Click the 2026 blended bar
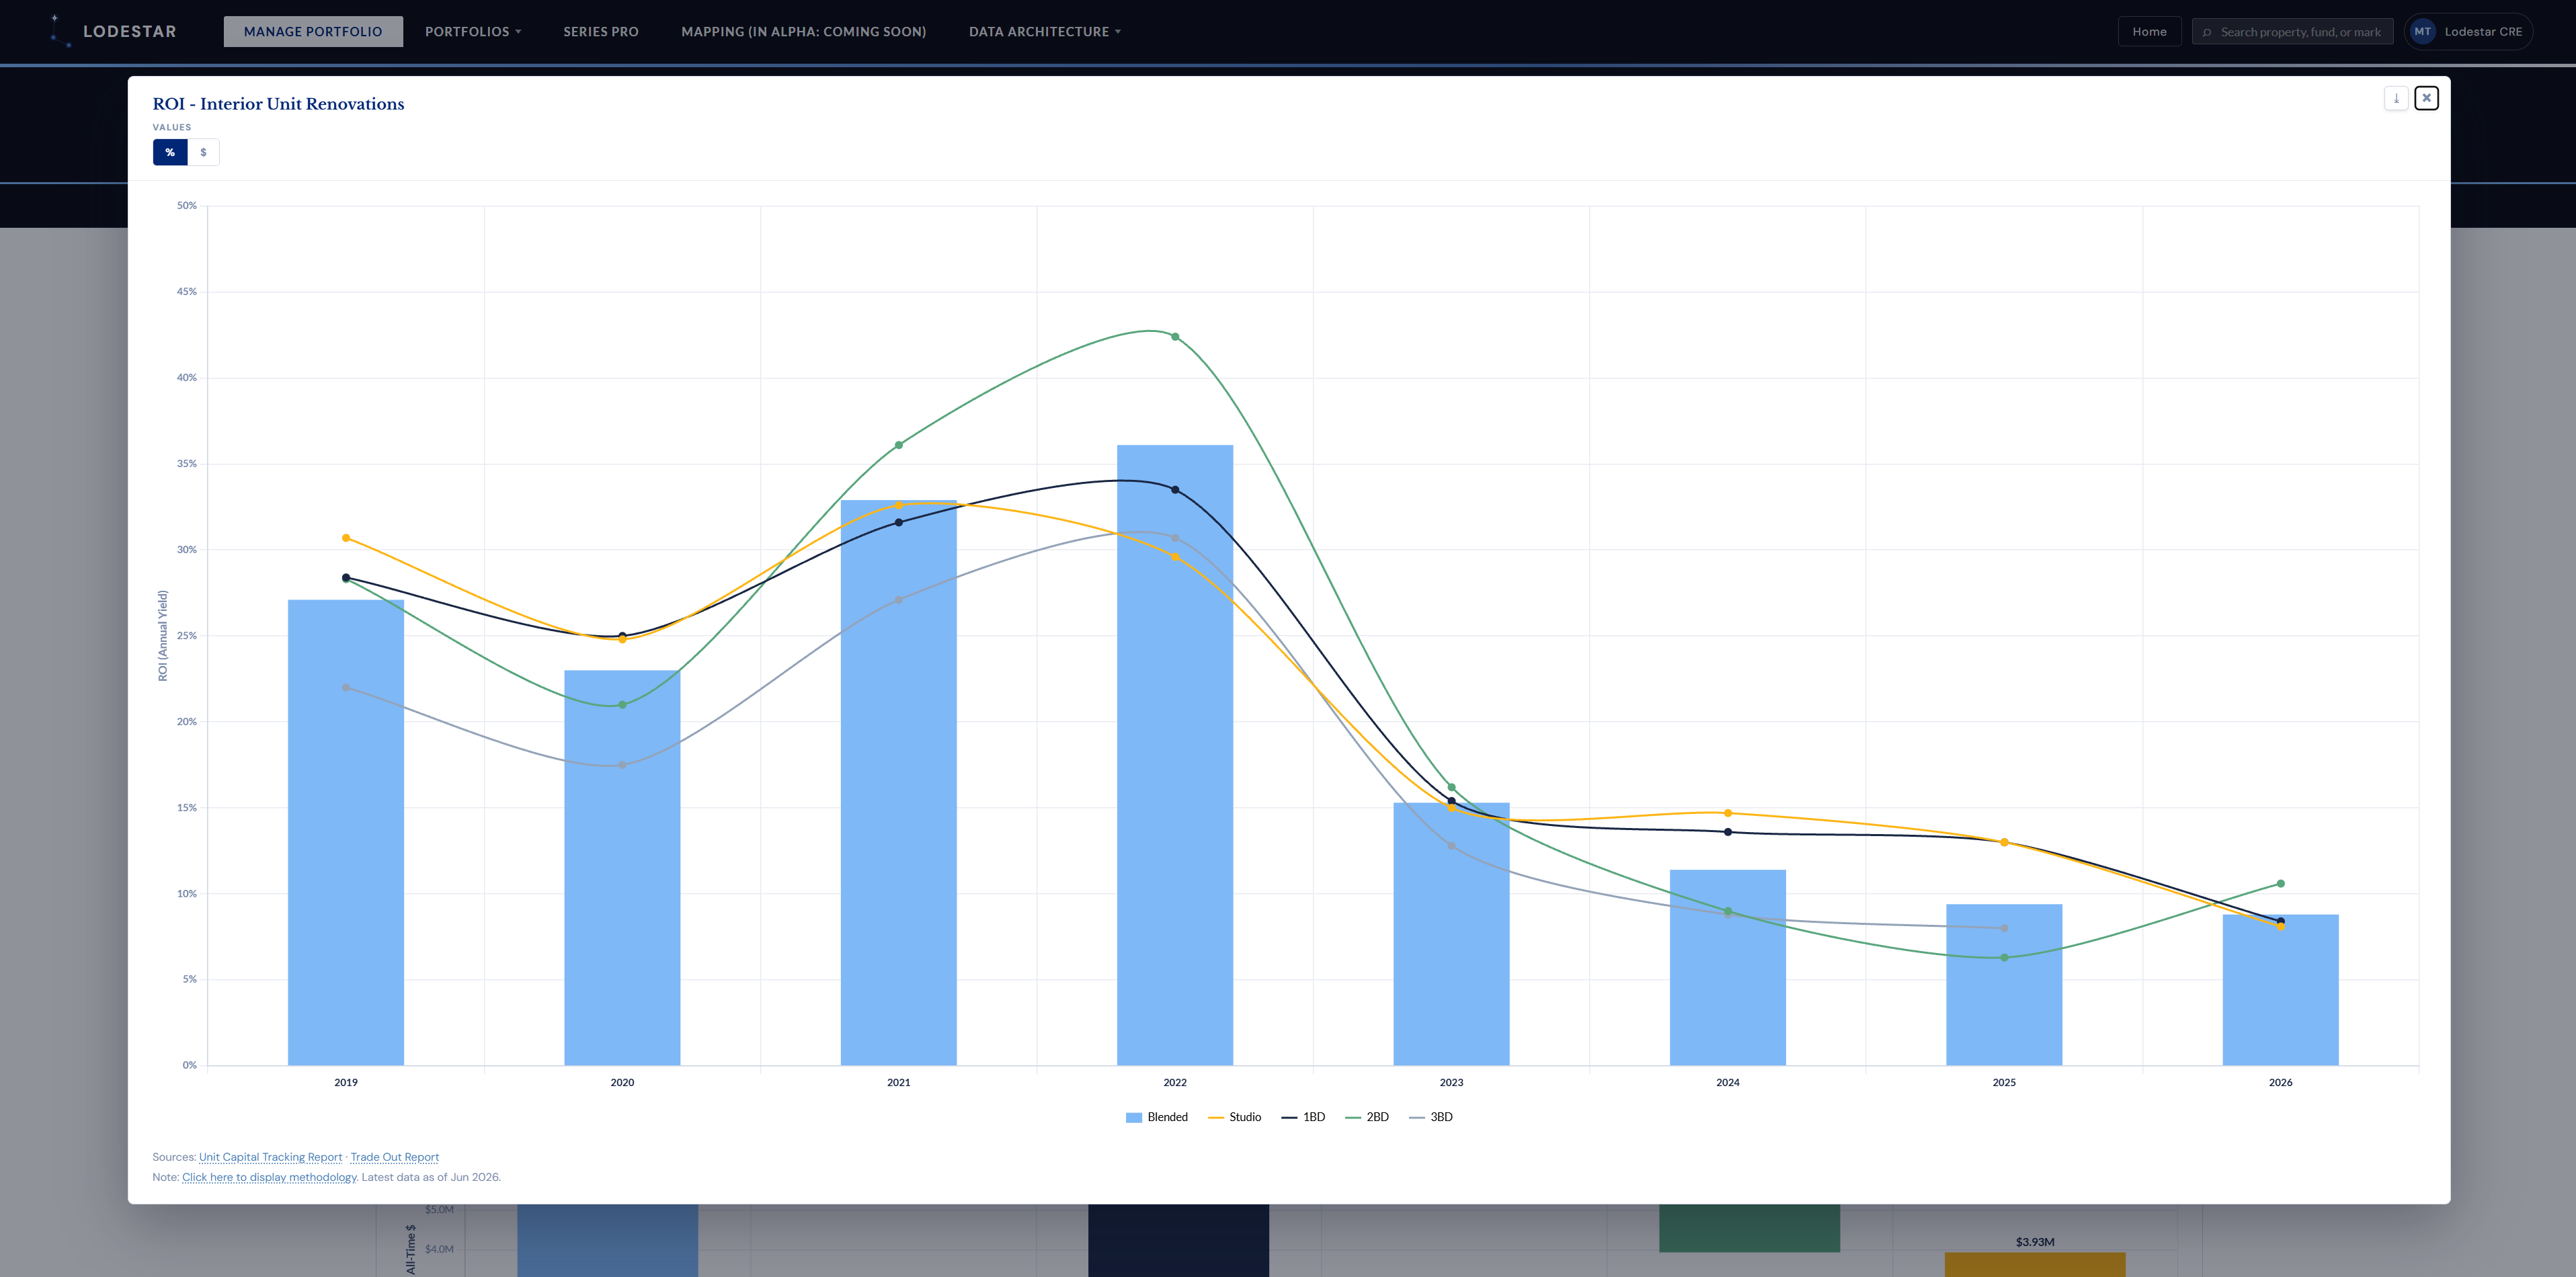The height and width of the screenshot is (1277, 2576). click(x=2280, y=990)
